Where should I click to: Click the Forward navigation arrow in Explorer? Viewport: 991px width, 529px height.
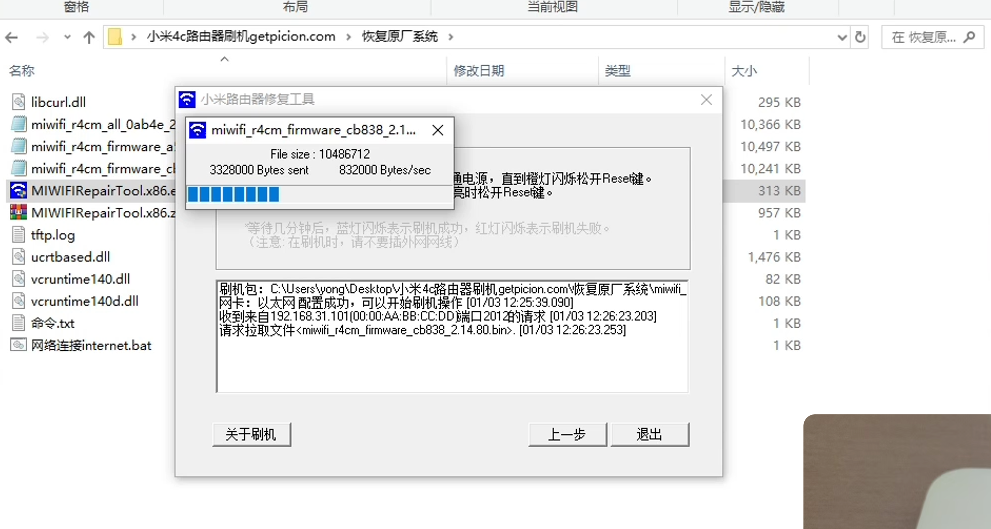pos(42,37)
